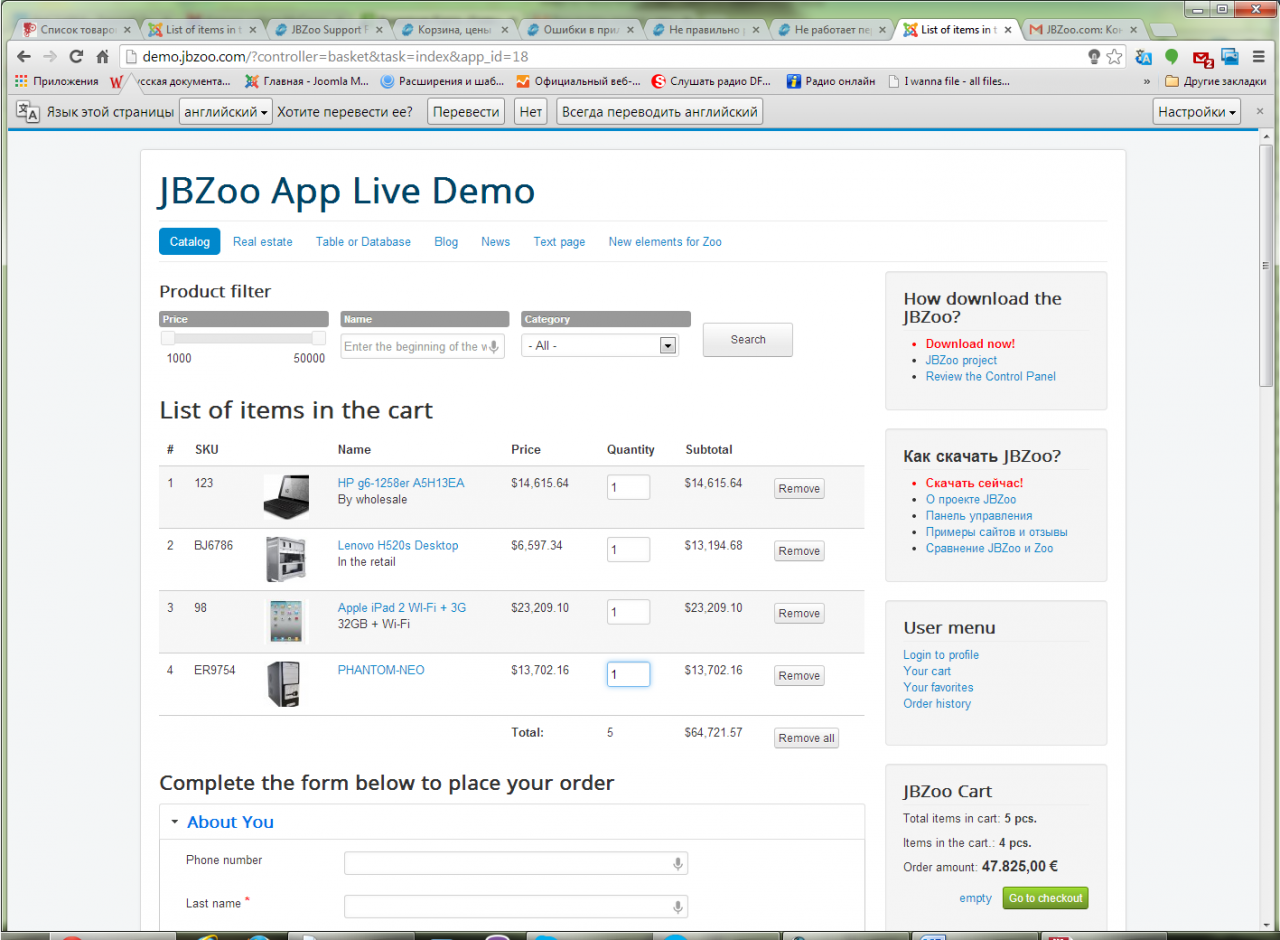Screen dimensions: 1280x940
Task: Open News menu item
Action: [x=495, y=242]
